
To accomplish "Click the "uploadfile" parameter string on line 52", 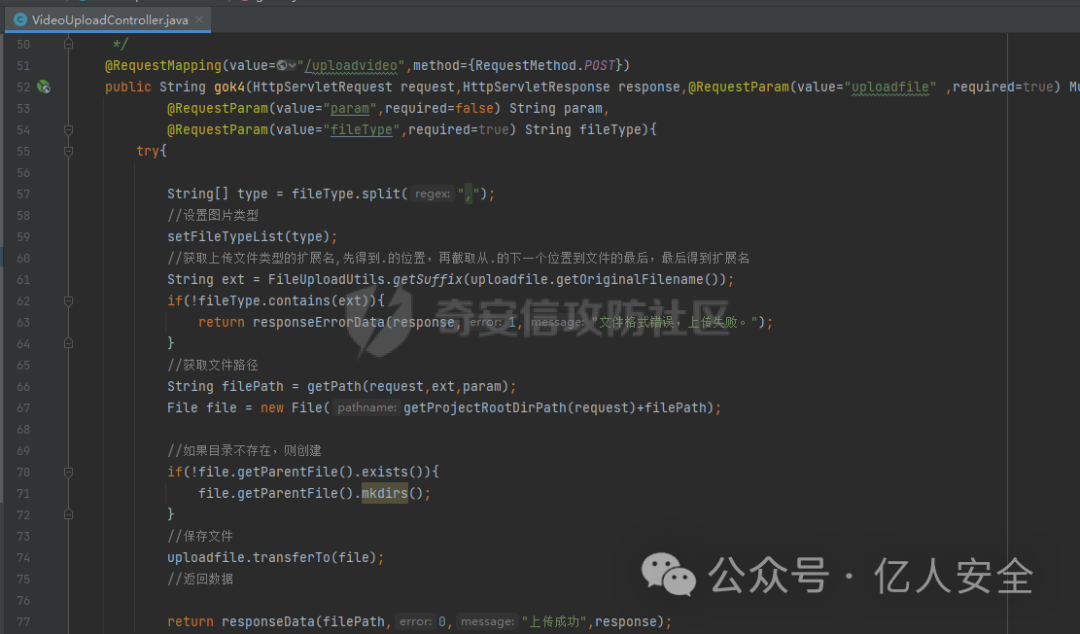I will (890, 87).
